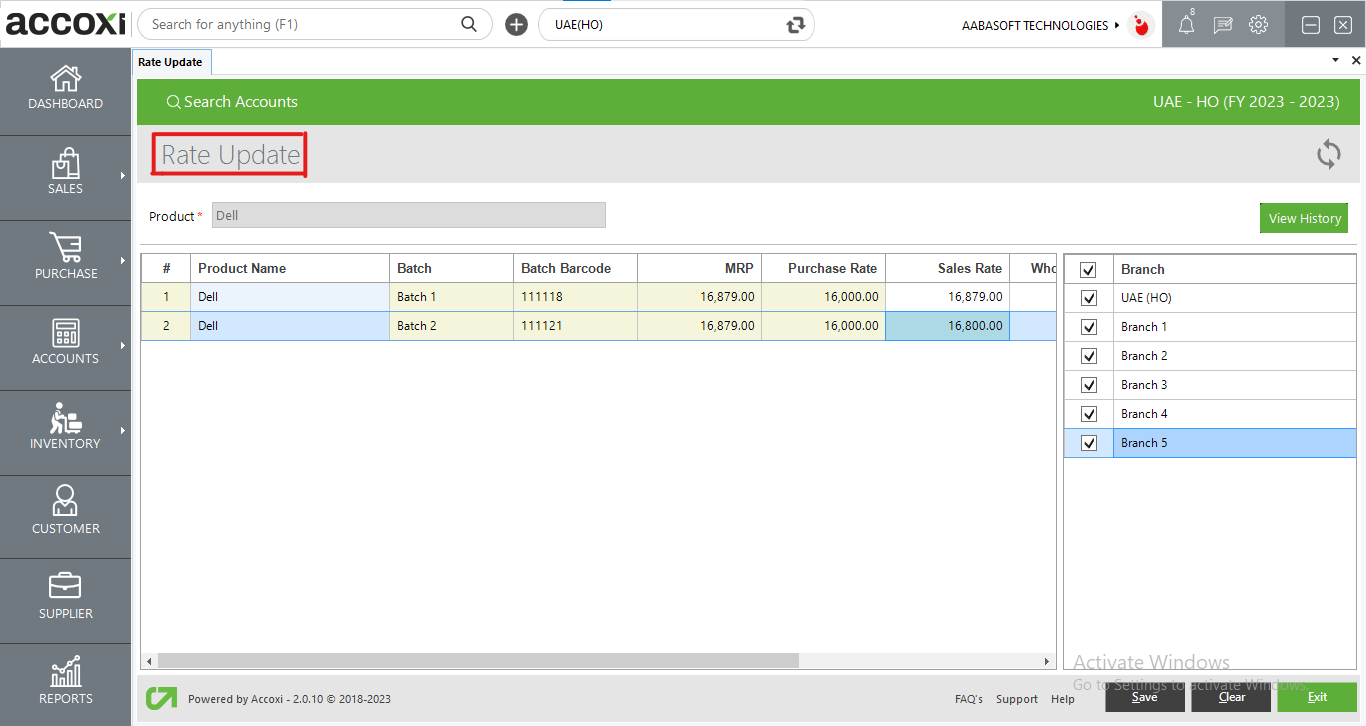Click the Save button
This screenshot has height=726, width=1366.
(1144, 697)
